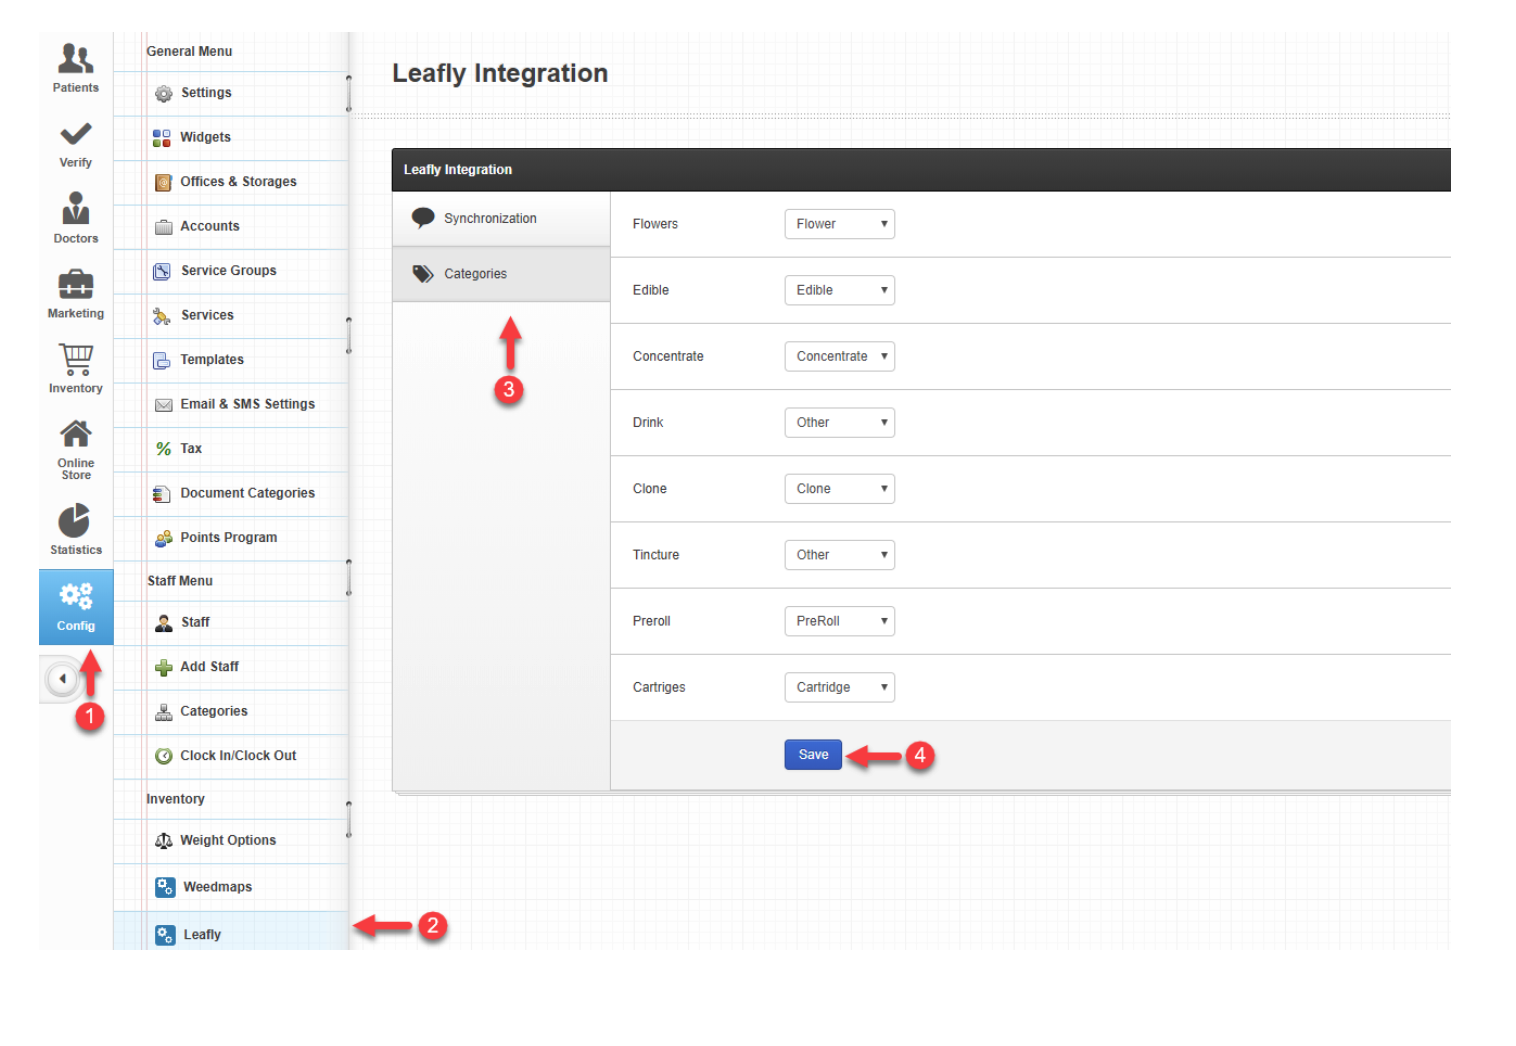The image size is (1516, 1046).
Task: Open the Email & SMS Settings link
Action: coord(248,404)
